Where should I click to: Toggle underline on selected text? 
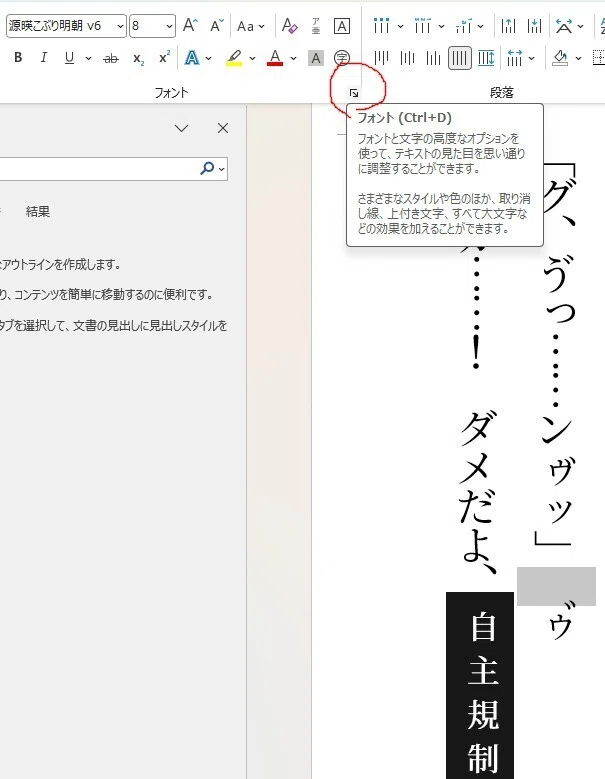pos(70,58)
